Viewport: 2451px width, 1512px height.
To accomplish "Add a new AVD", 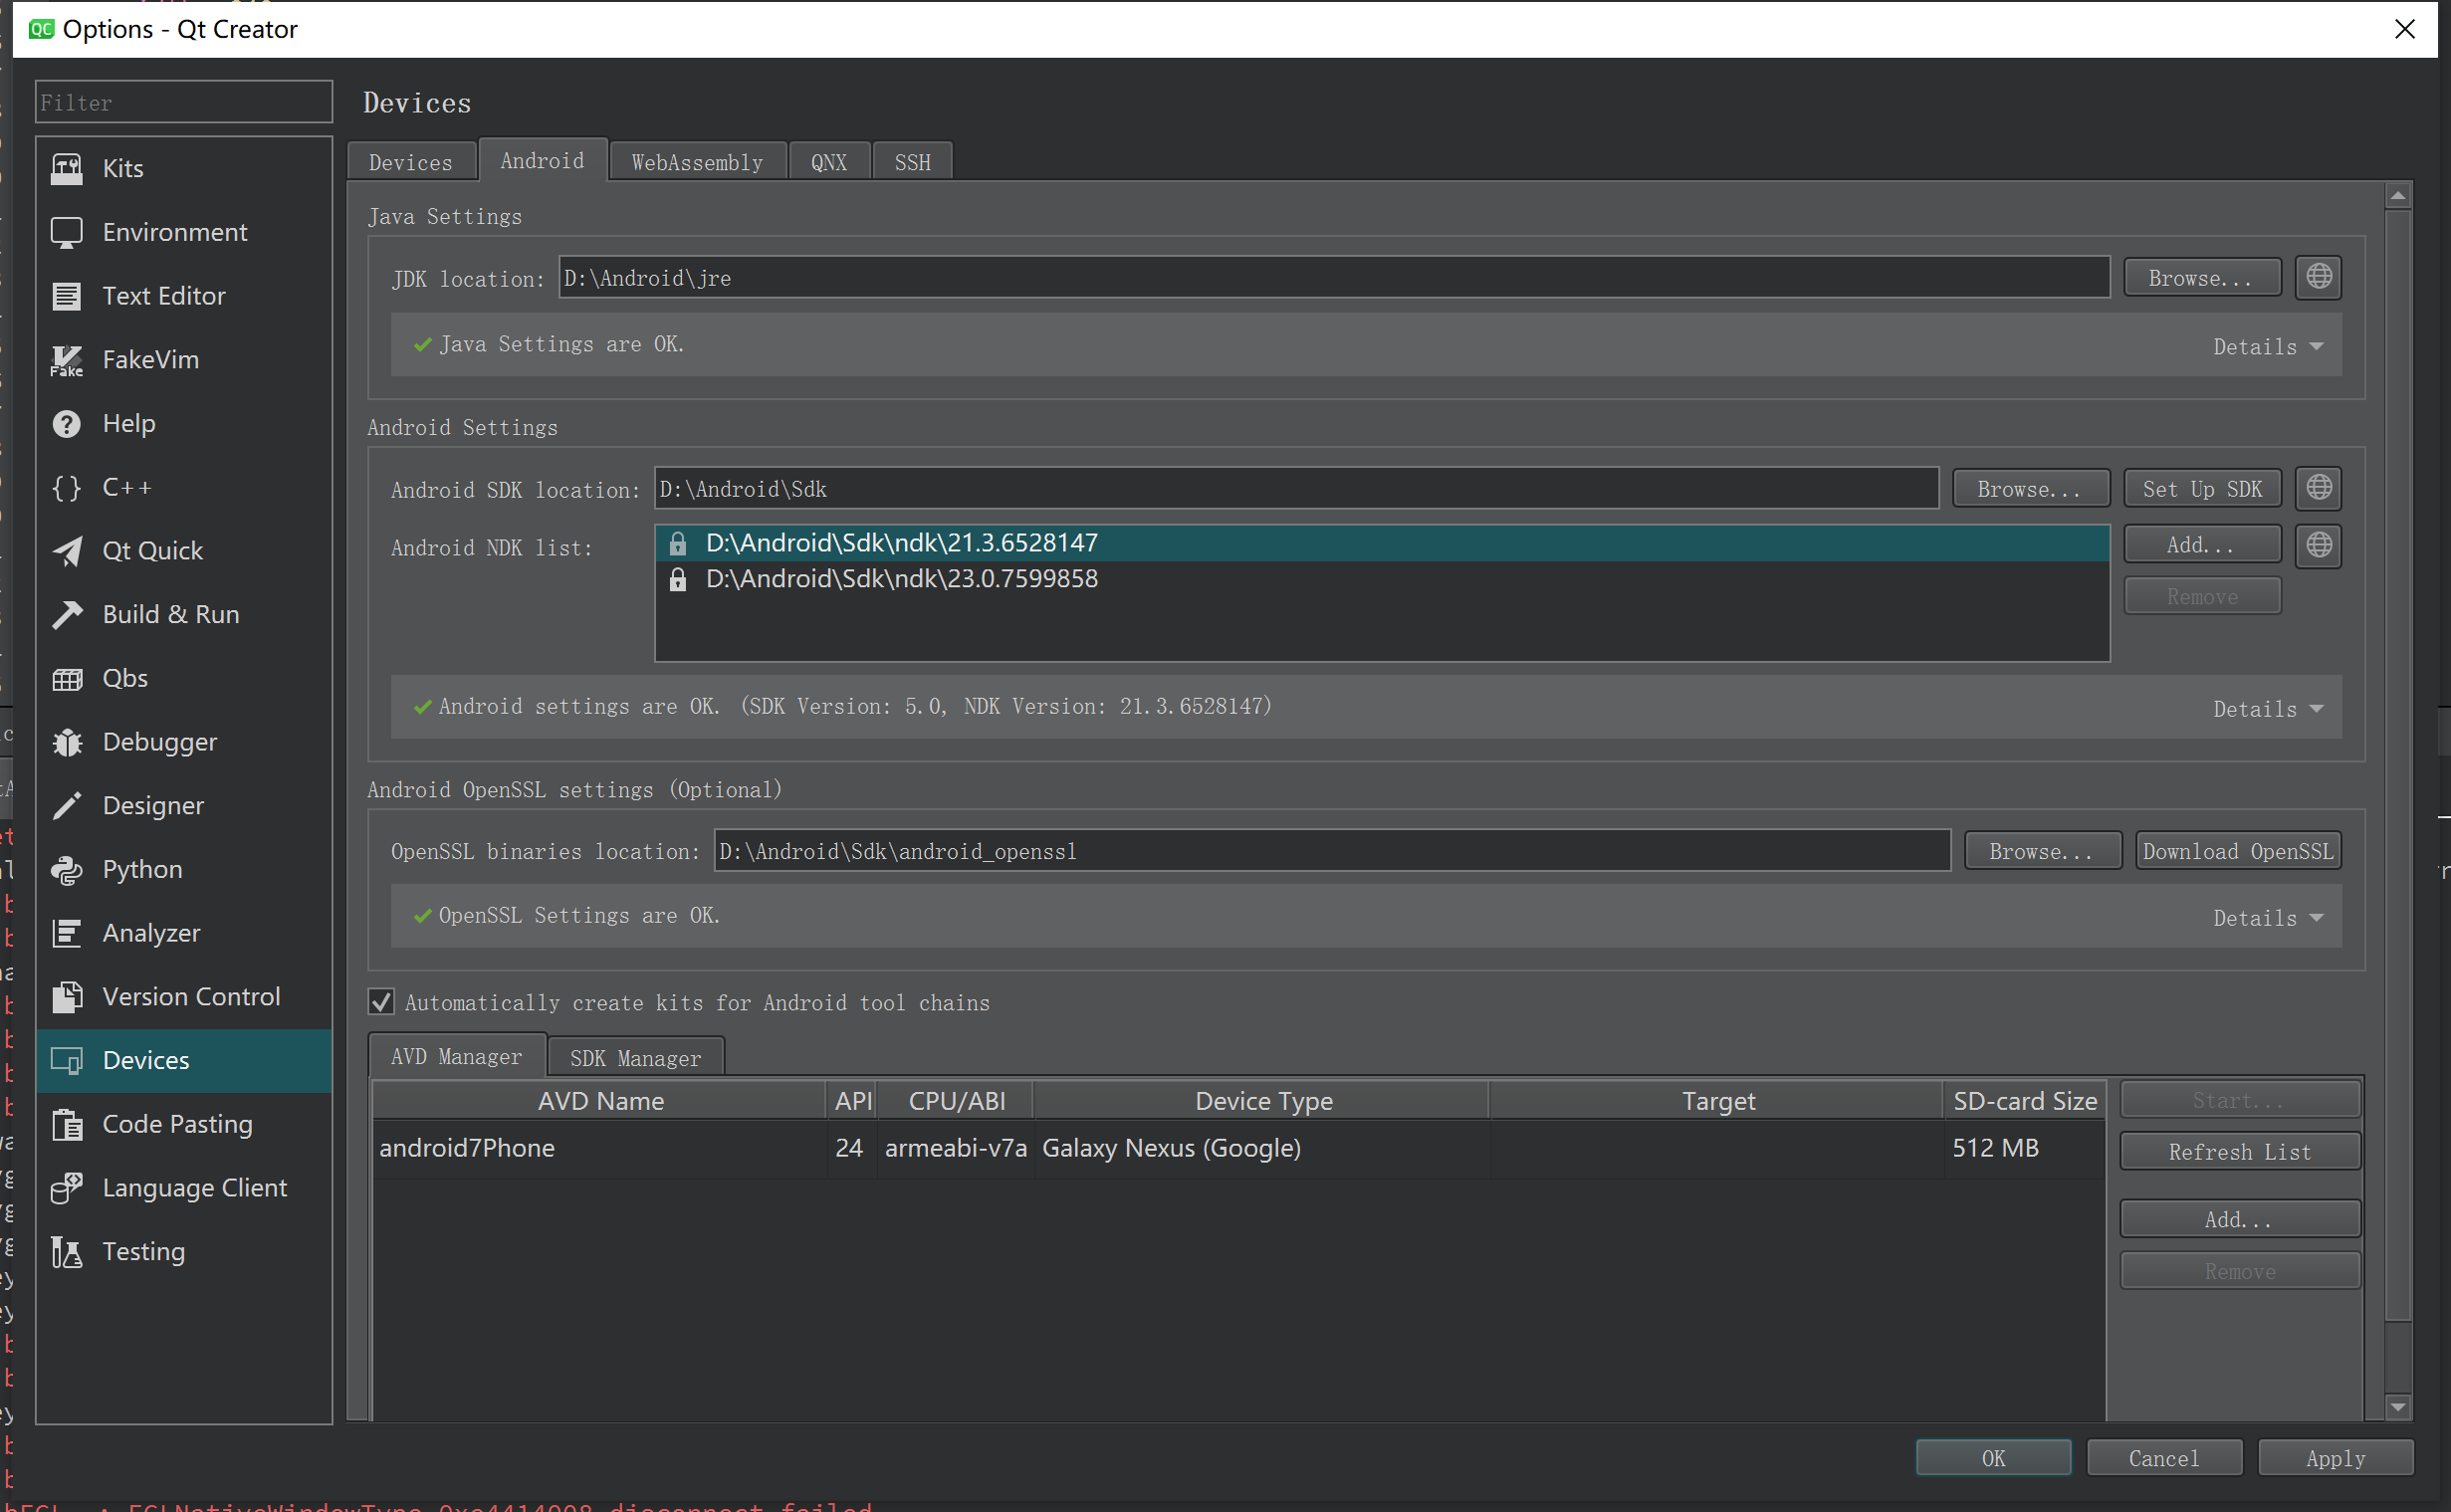I will pyautogui.click(x=2240, y=1219).
